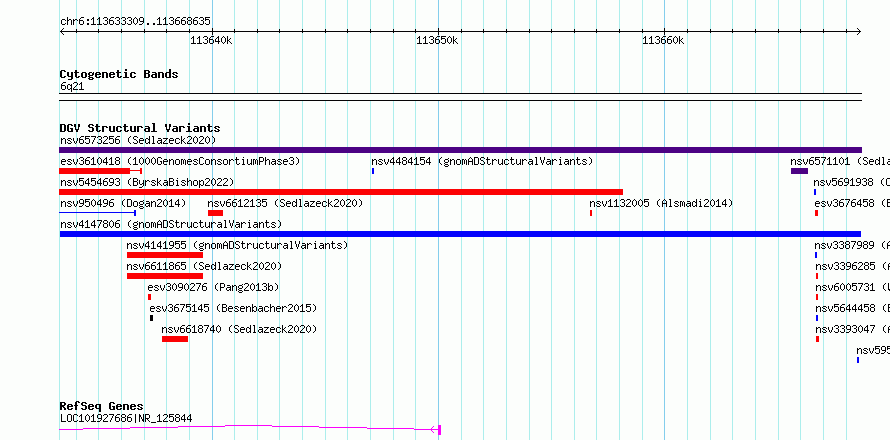The height and width of the screenshot is (440, 890).
Task: Click the black esv3675145 variant marker
Action: tap(152, 318)
